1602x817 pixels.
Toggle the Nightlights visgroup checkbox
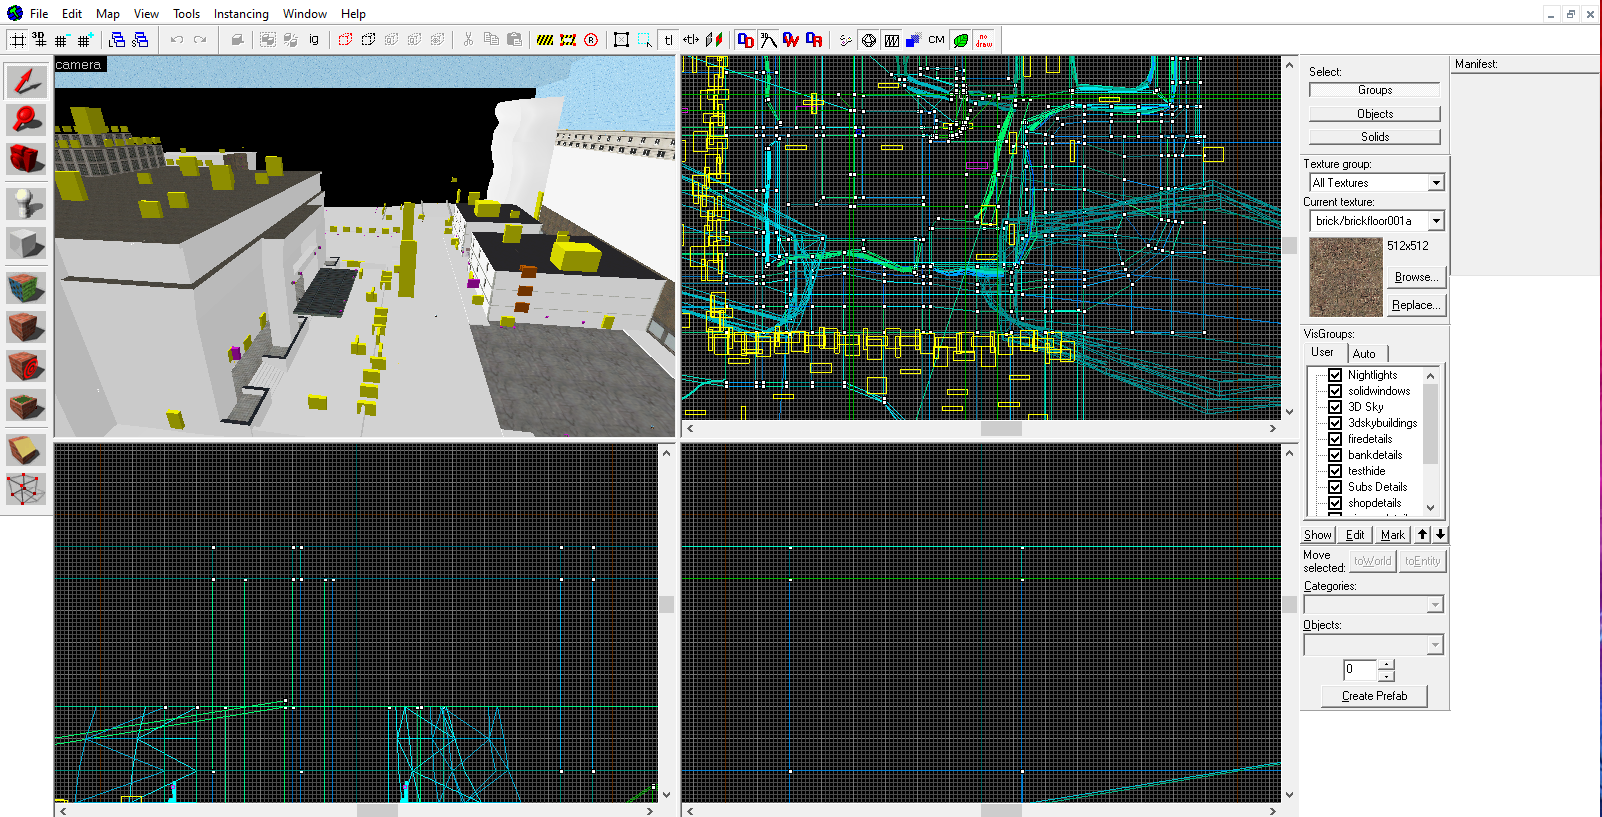(1335, 375)
